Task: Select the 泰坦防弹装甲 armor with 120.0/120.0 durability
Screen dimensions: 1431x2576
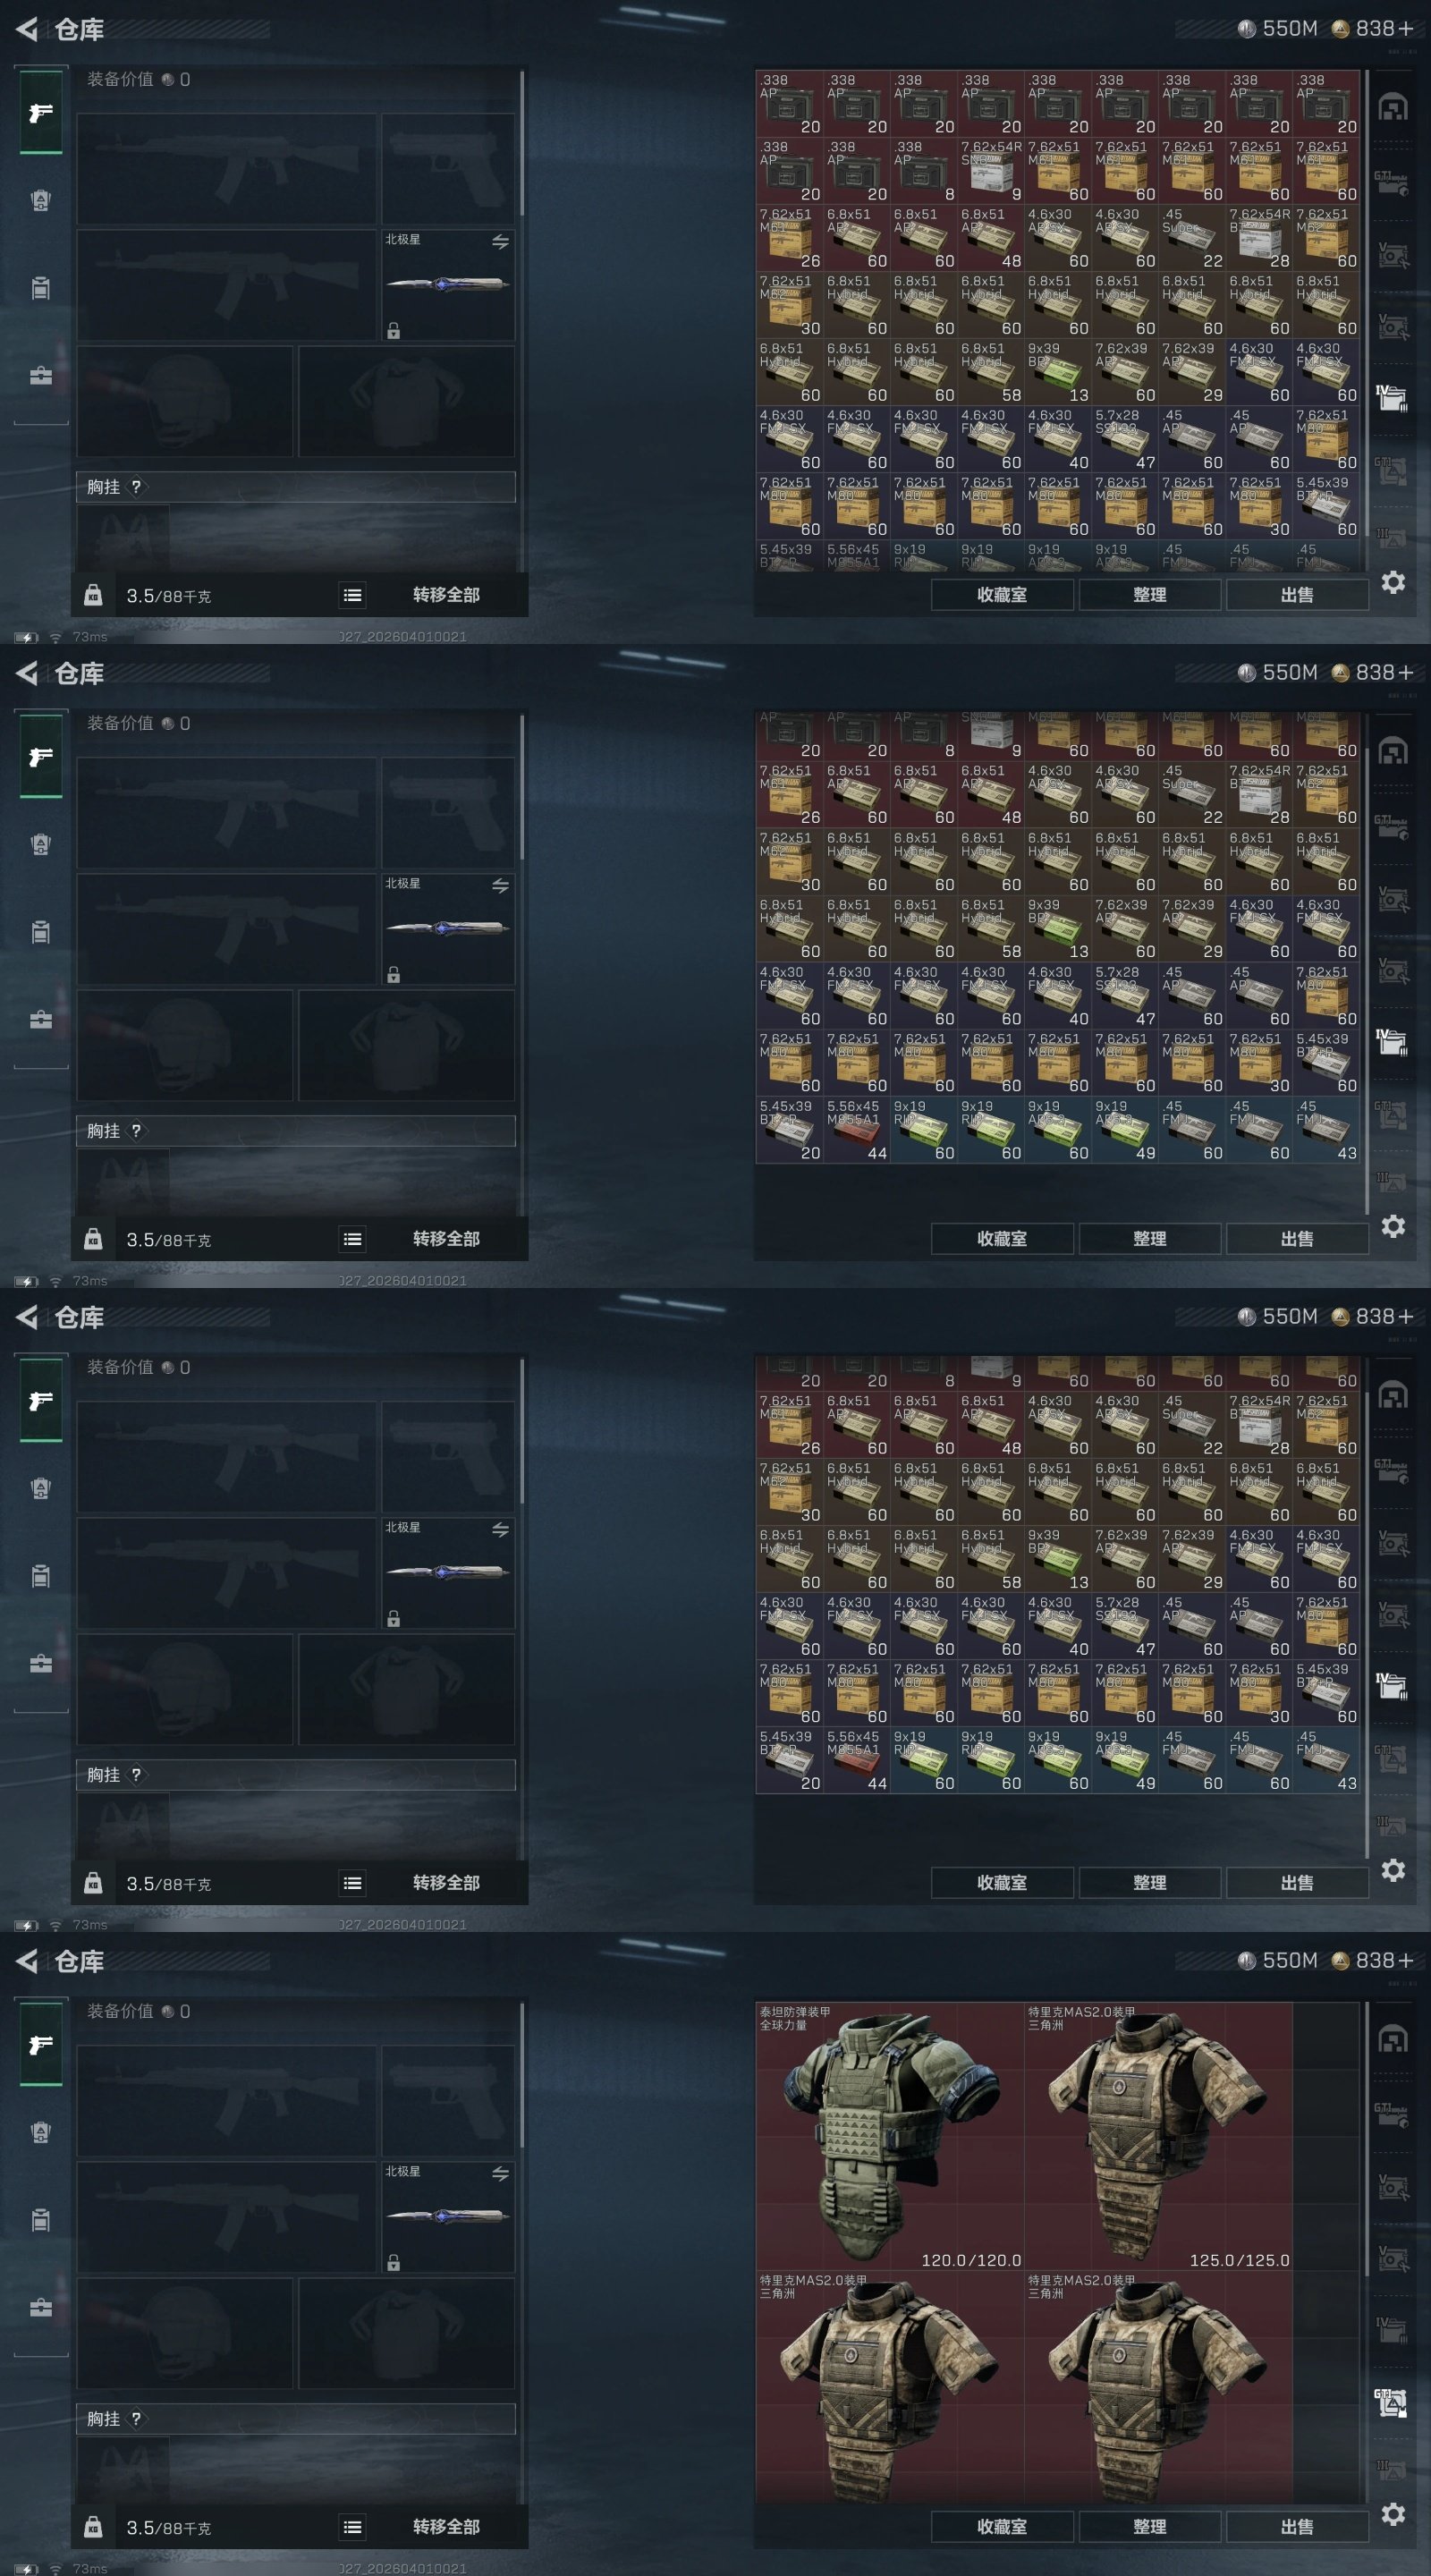Action: (x=890, y=2136)
